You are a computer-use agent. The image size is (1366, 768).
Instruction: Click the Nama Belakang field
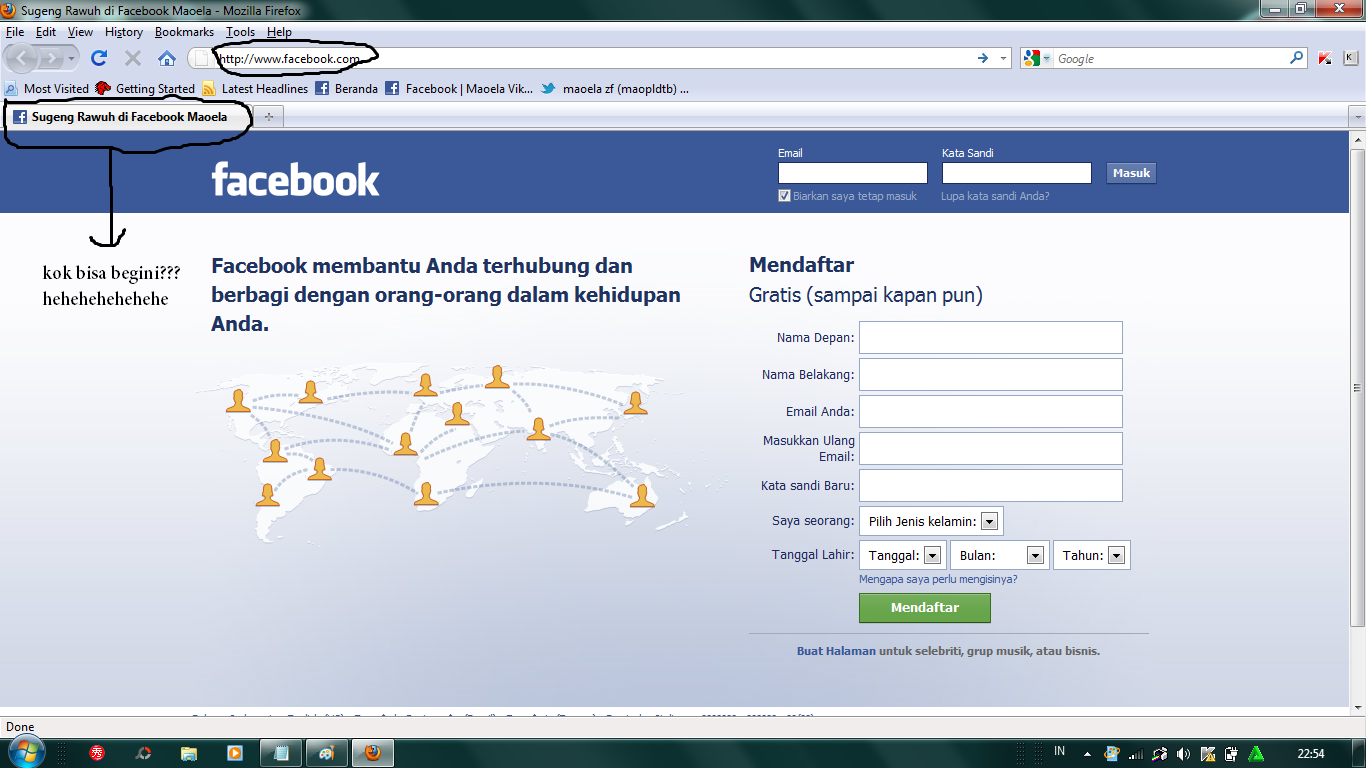click(x=991, y=374)
